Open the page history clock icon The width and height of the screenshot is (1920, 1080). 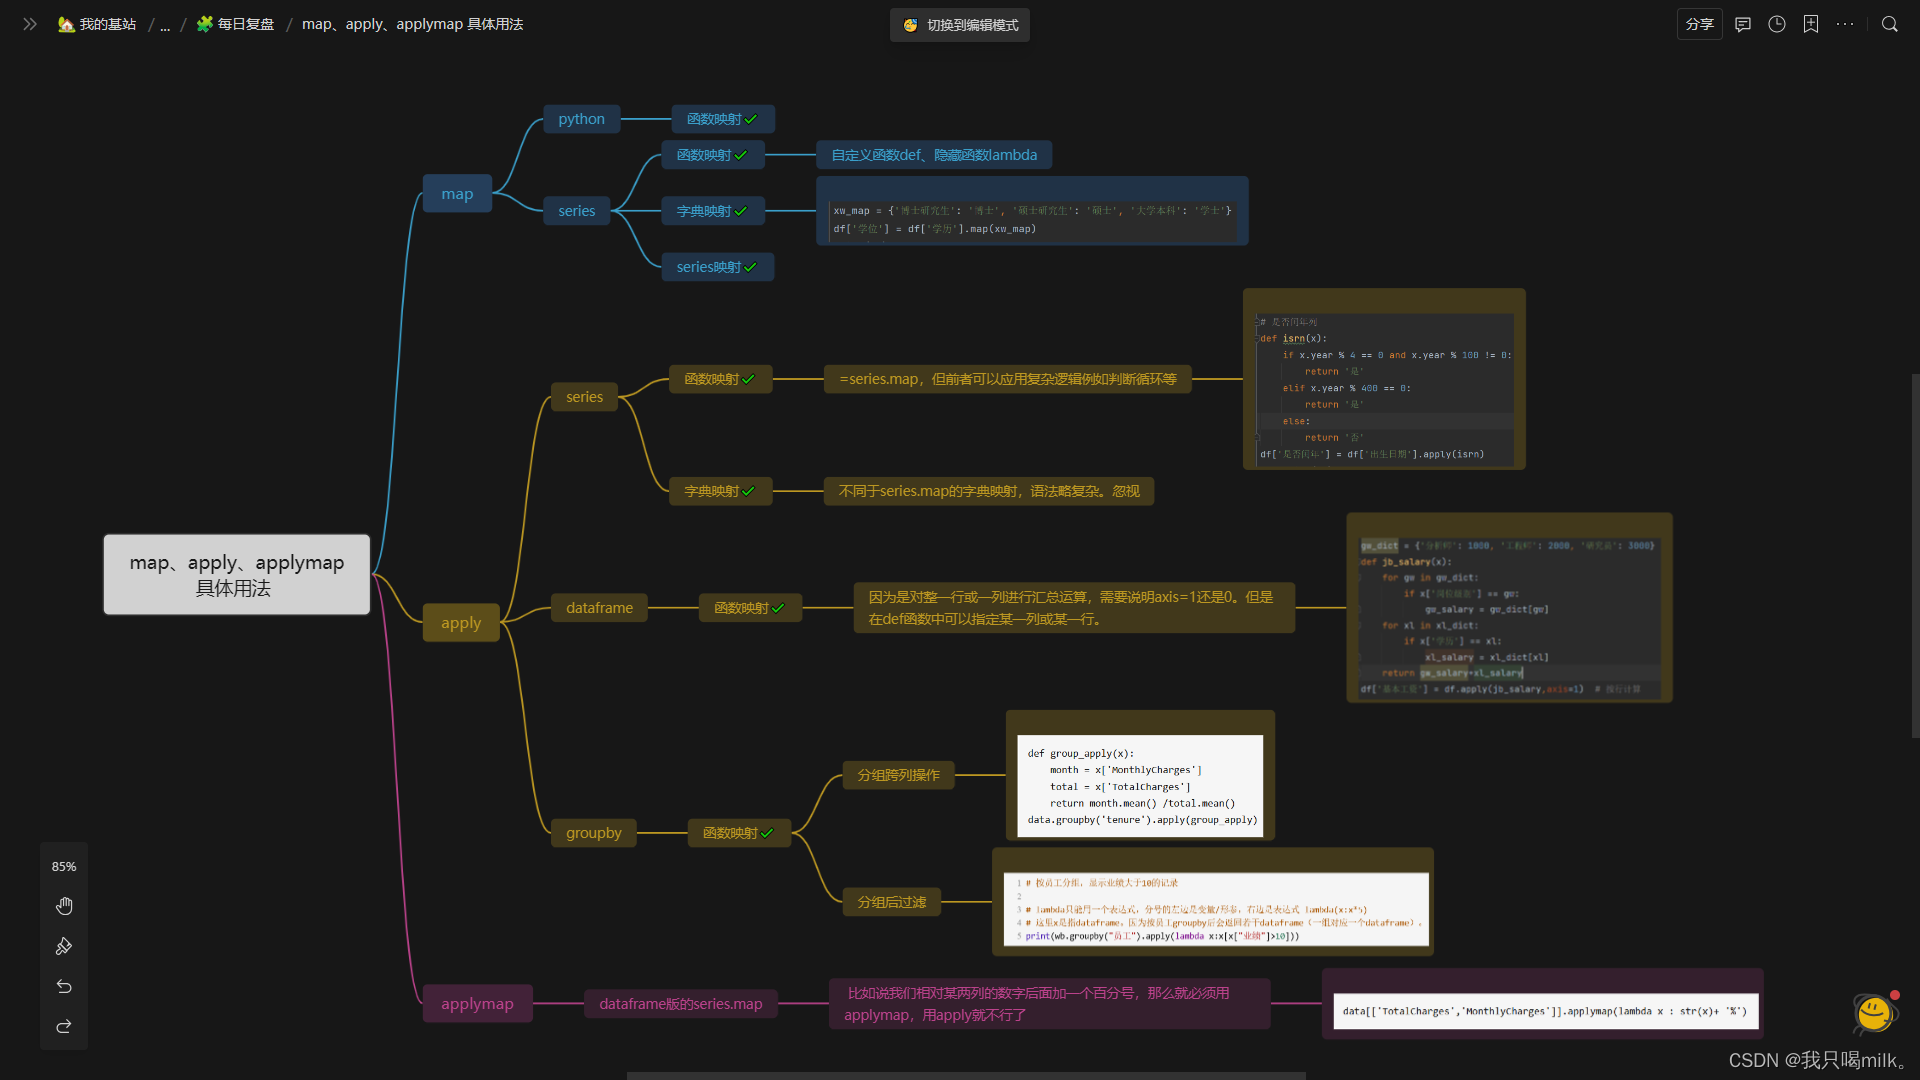click(x=1777, y=24)
